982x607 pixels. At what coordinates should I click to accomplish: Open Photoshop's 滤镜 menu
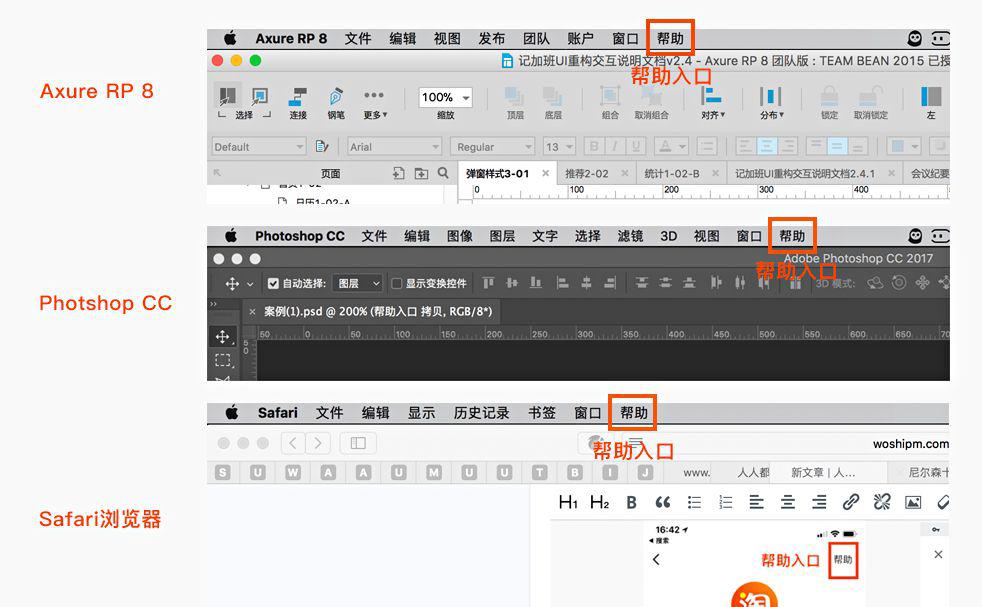pyautogui.click(x=630, y=236)
